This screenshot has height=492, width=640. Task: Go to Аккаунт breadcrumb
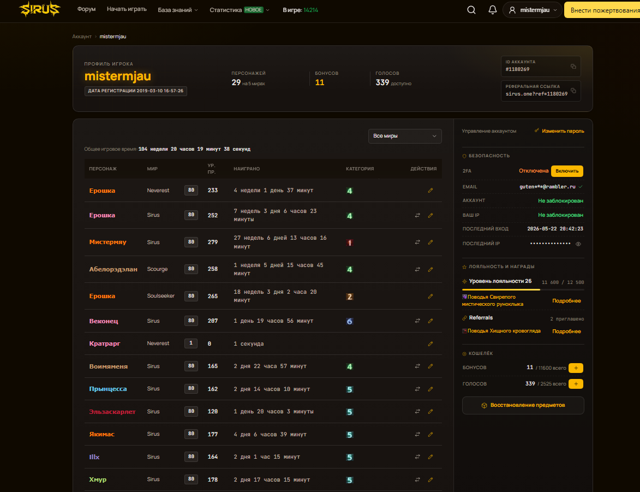pos(82,36)
